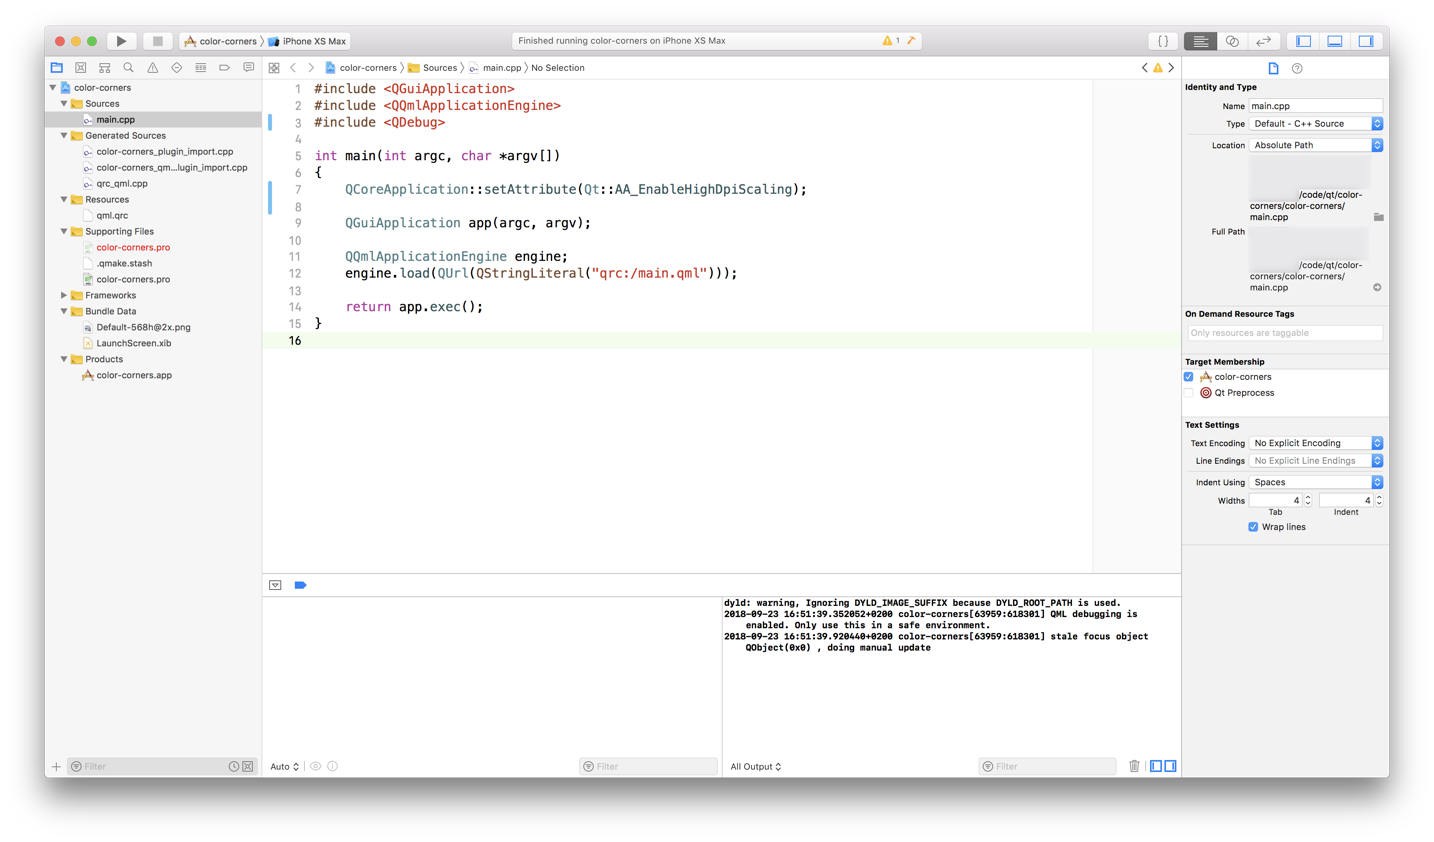The width and height of the screenshot is (1434, 842).
Task: Open the Type dropdown (Default - C++ Source)
Action: (1316, 124)
